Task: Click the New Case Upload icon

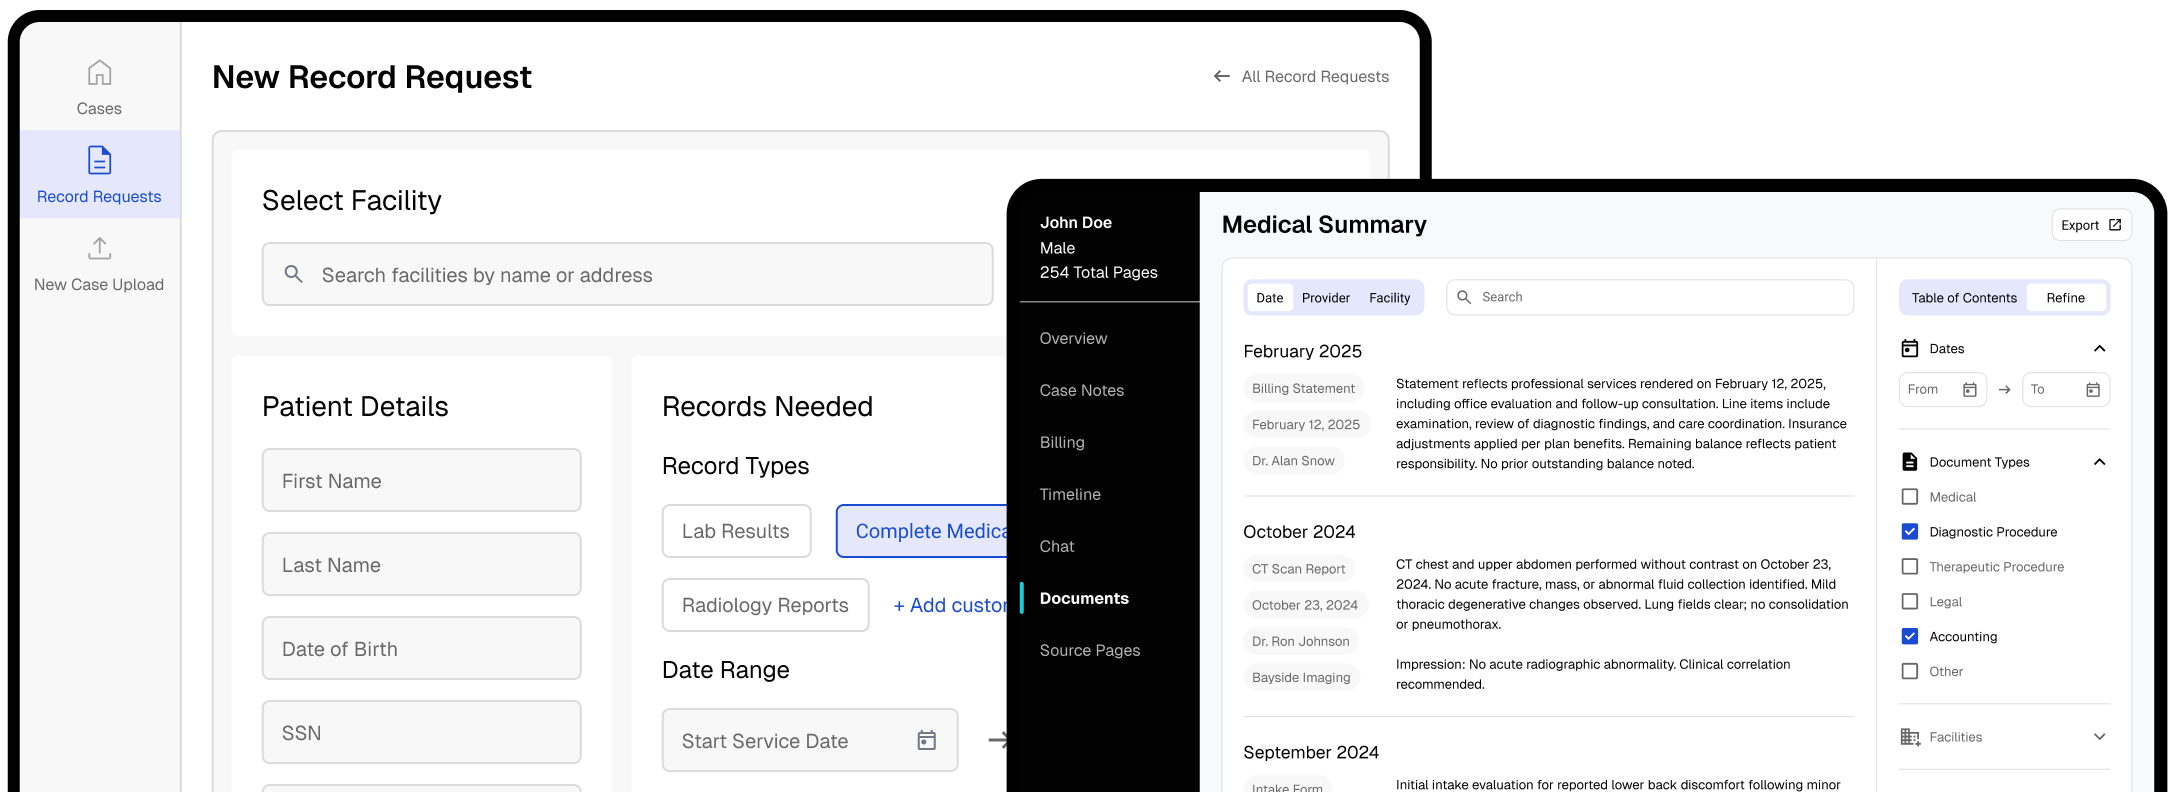Action: (99, 248)
